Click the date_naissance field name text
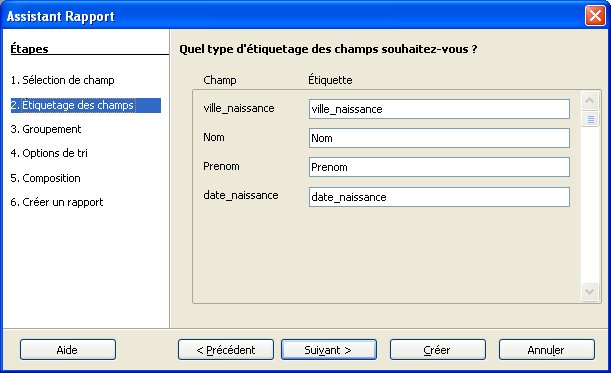This screenshot has width=611, height=373. [241, 195]
